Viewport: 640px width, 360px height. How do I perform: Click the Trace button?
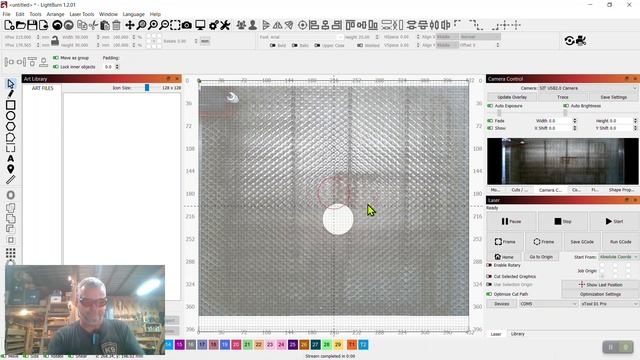pos(562,97)
